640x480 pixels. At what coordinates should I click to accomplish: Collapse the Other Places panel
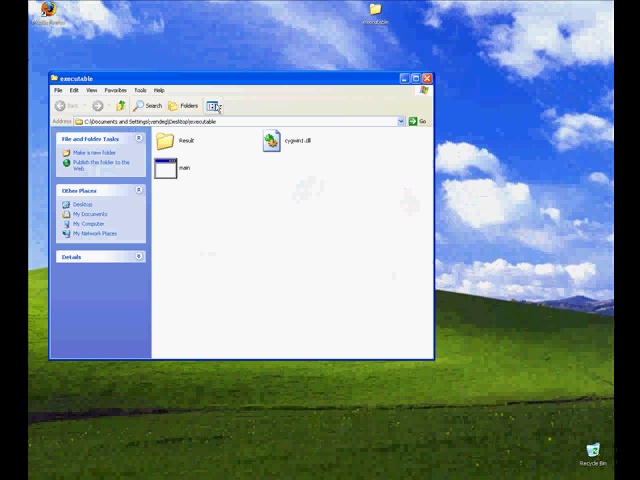(x=139, y=190)
